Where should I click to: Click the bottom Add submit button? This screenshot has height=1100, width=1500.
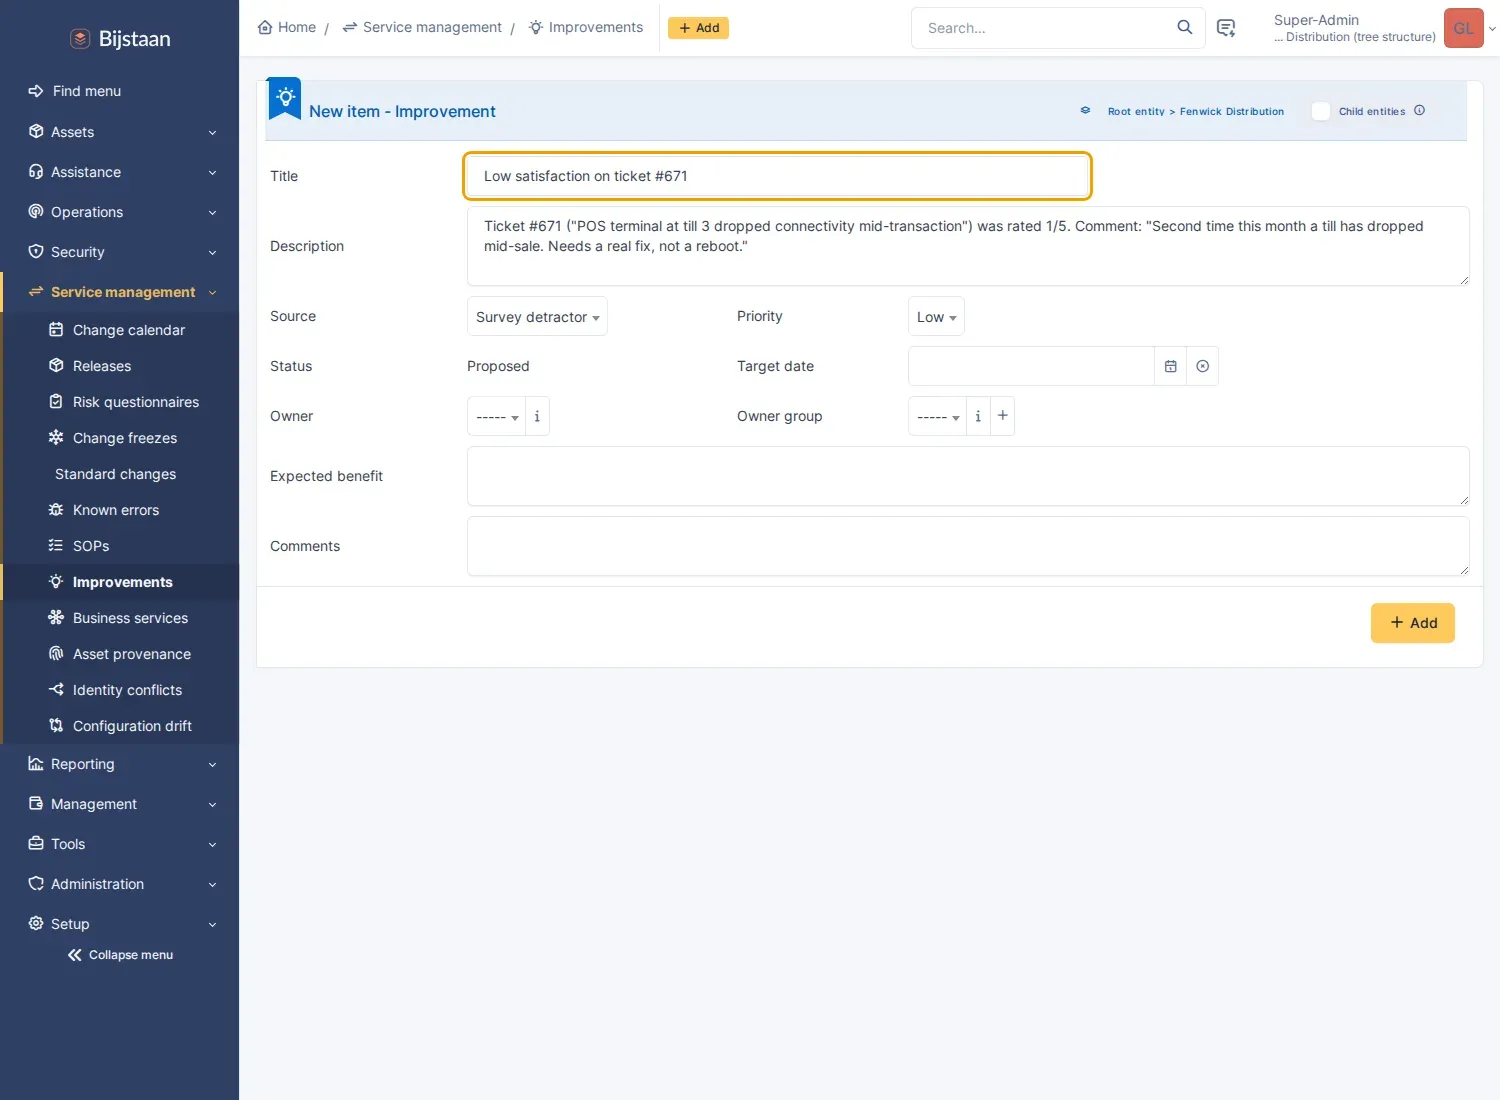tap(1412, 623)
